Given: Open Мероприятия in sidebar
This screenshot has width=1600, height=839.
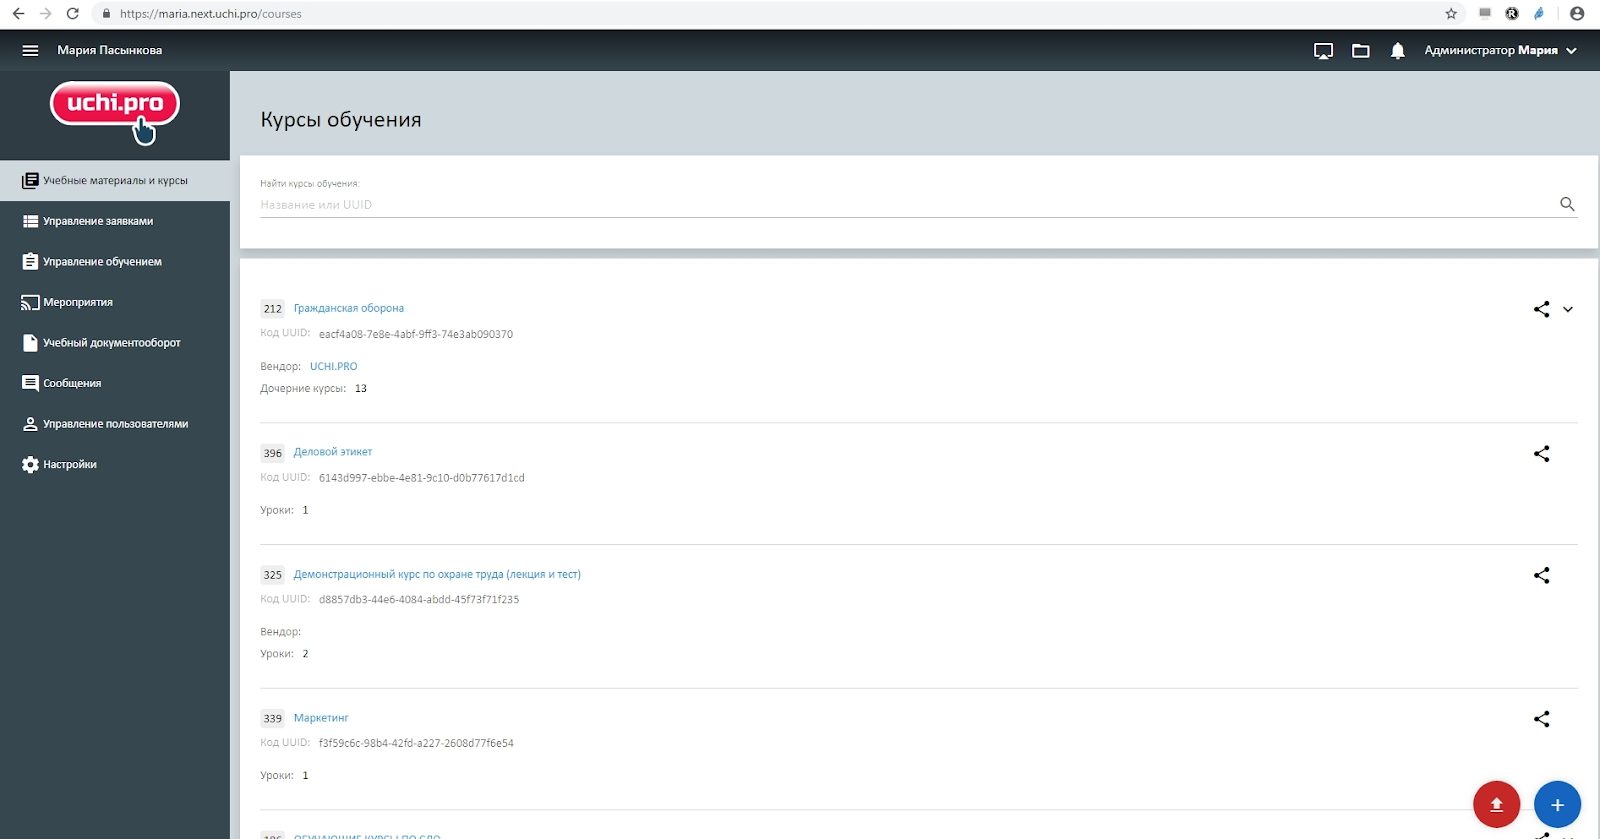Looking at the screenshot, I should click(x=115, y=302).
